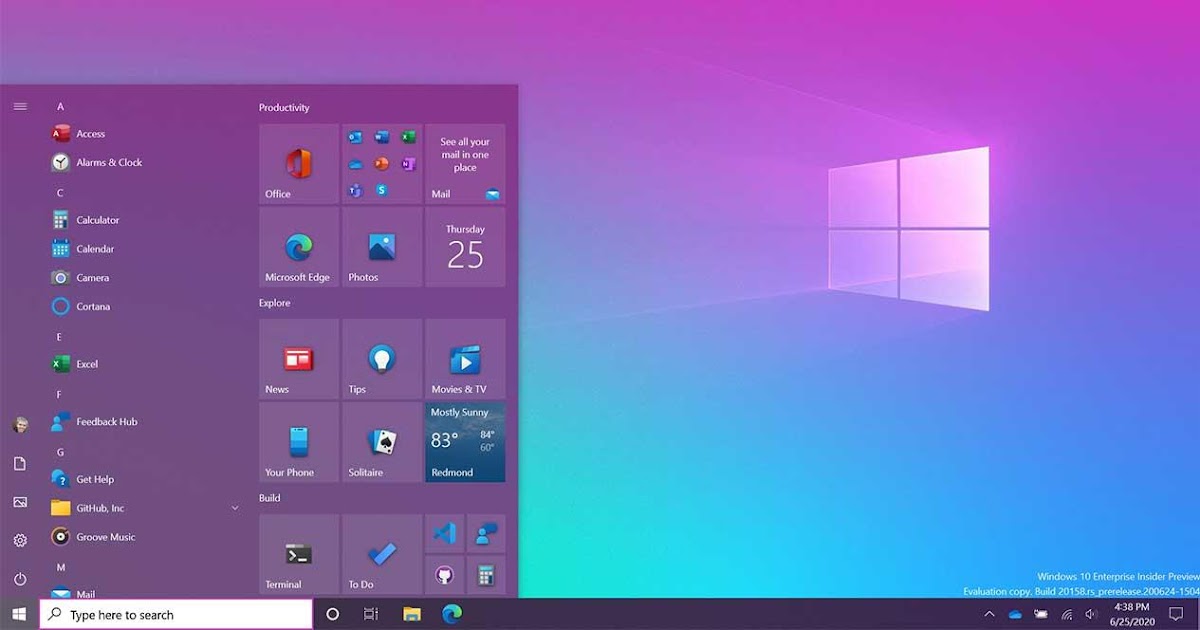The width and height of the screenshot is (1200, 630).
Task: Launch Groove Music
Action: point(145,537)
